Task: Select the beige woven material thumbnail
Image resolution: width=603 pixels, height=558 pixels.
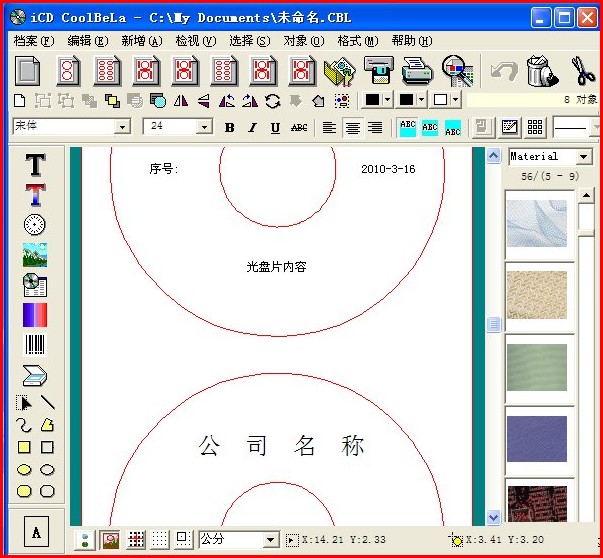Action: point(537,295)
